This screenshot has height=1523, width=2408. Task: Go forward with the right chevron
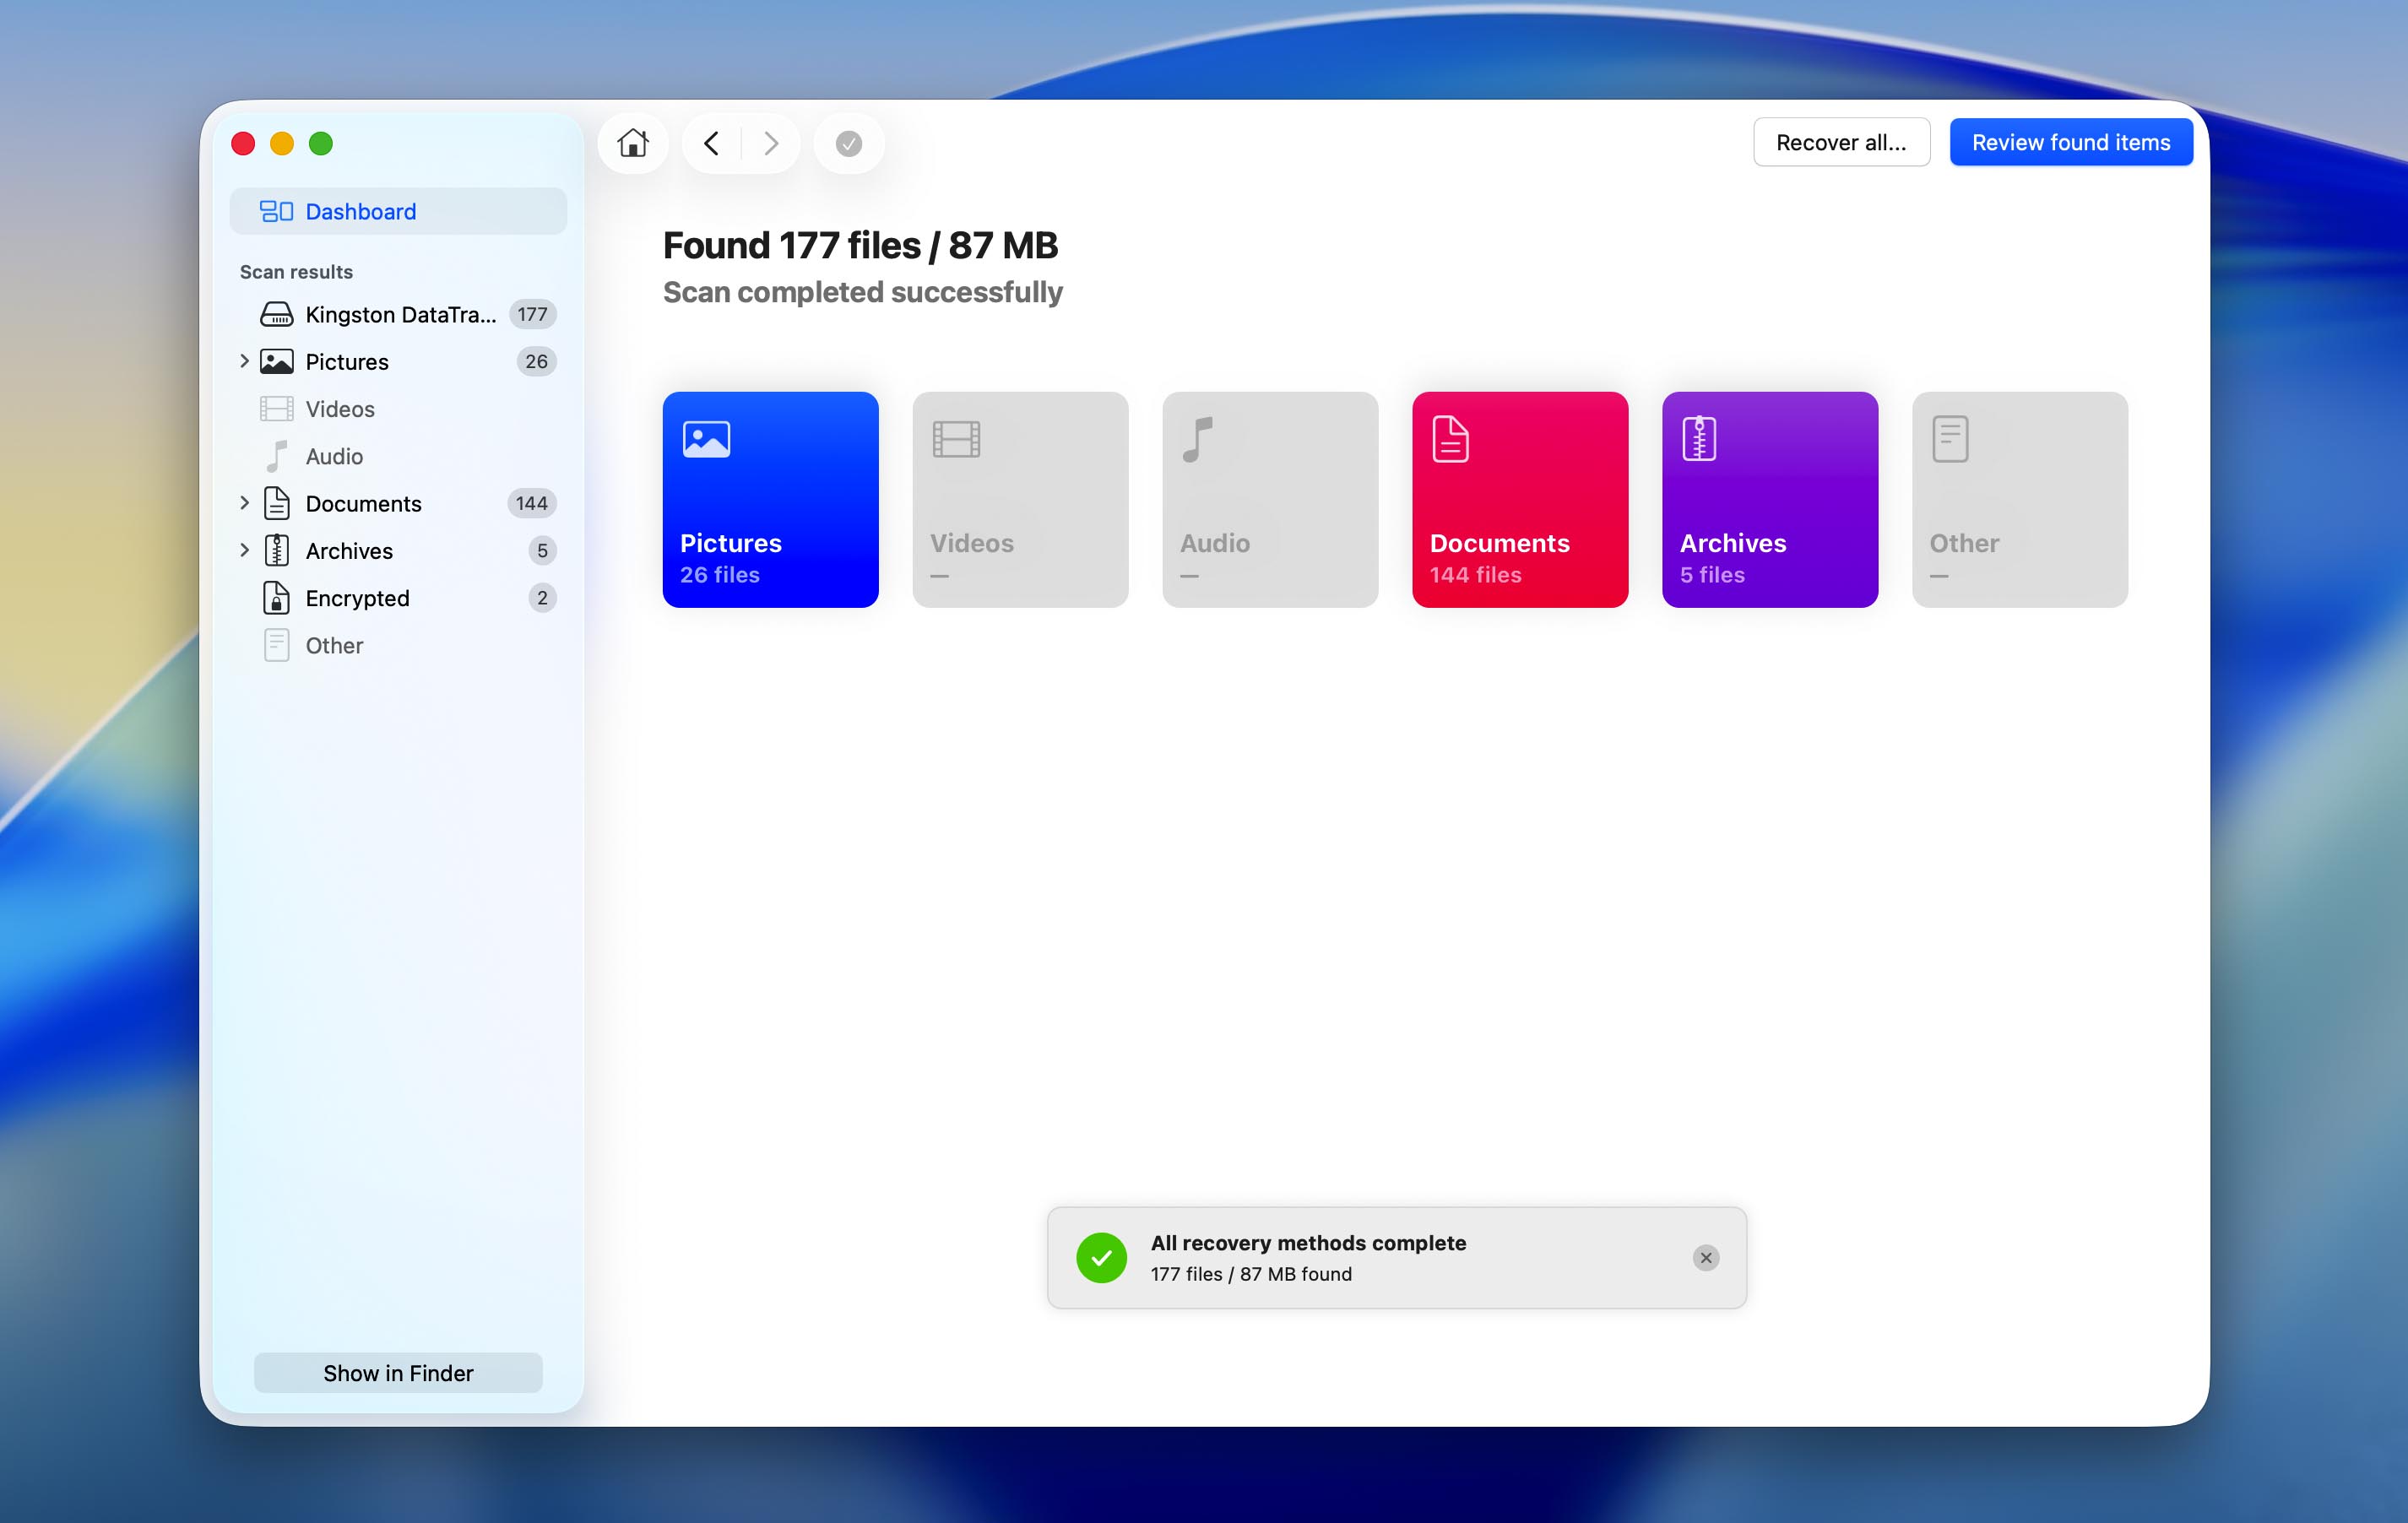click(x=770, y=143)
